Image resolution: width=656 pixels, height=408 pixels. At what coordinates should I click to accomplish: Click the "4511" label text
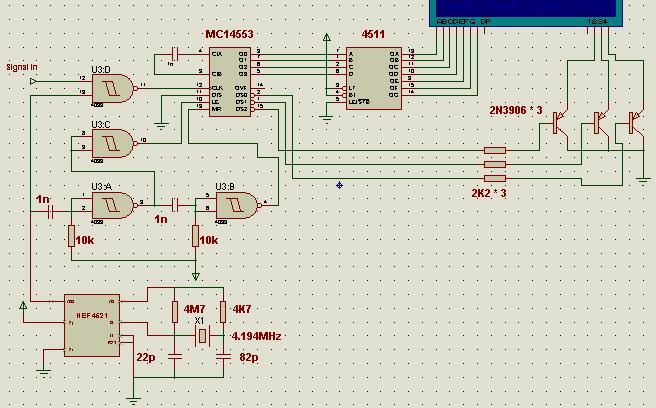click(x=373, y=34)
